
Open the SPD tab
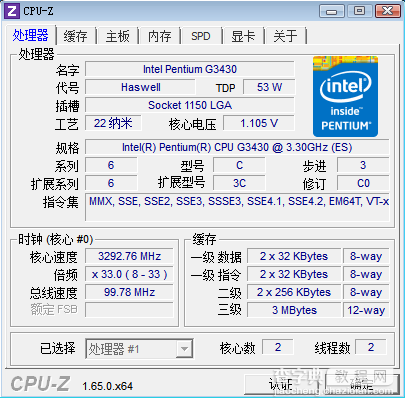(x=201, y=36)
